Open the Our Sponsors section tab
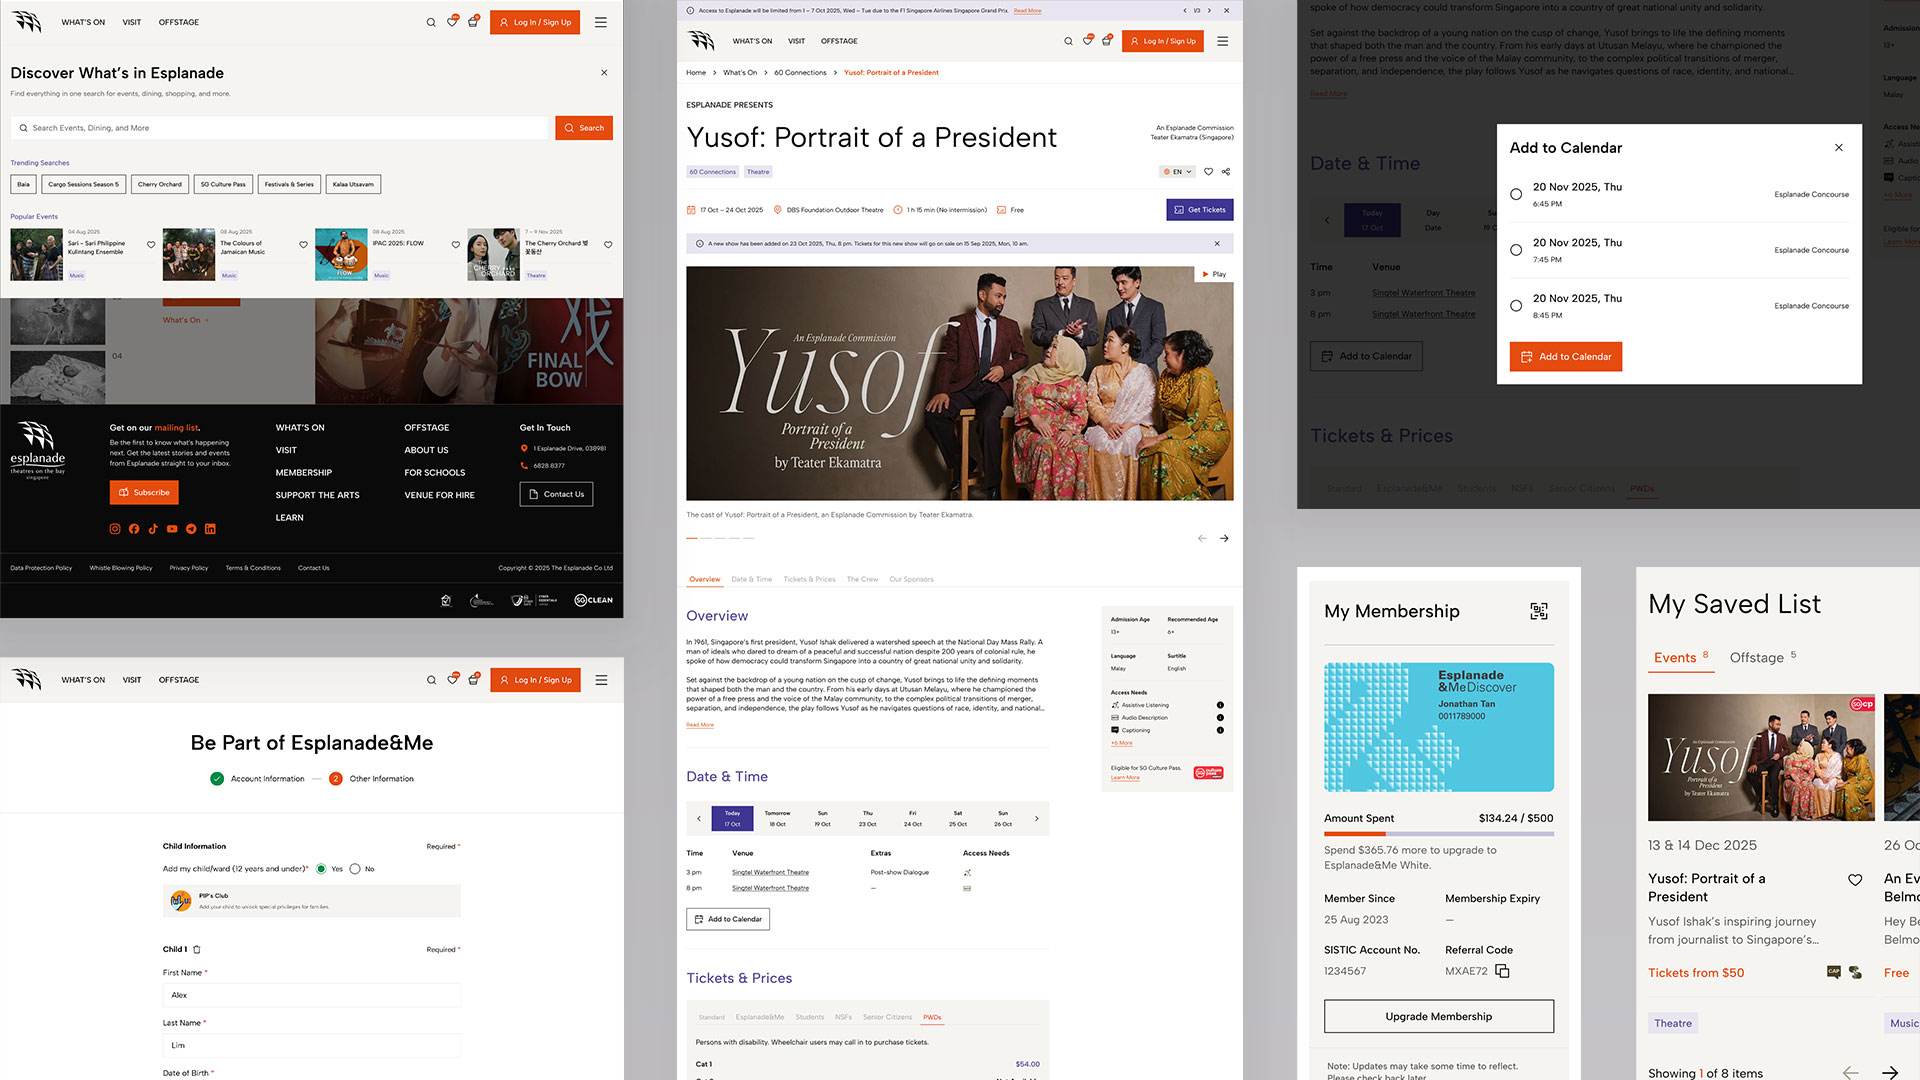 (x=911, y=579)
